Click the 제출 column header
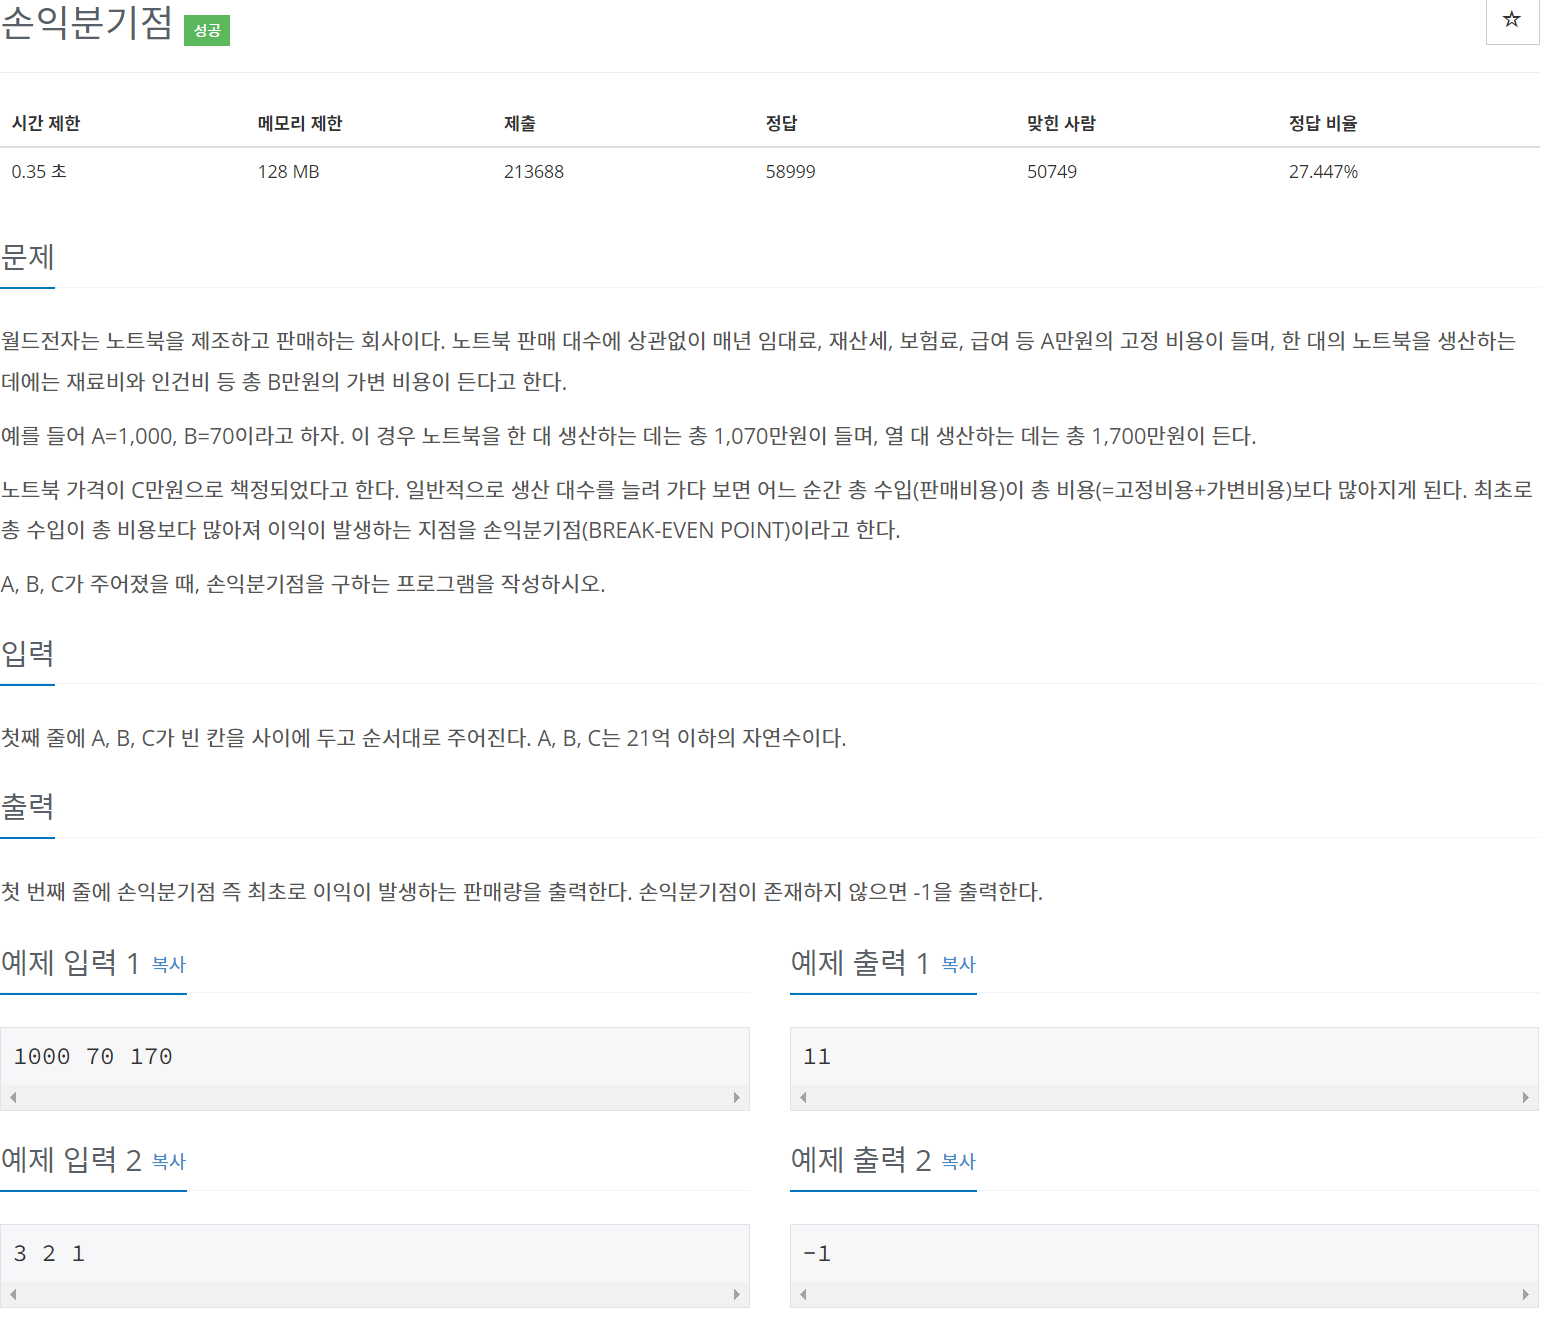Image resolution: width=1560 pixels, height=1328 pixels. point(520,123)
